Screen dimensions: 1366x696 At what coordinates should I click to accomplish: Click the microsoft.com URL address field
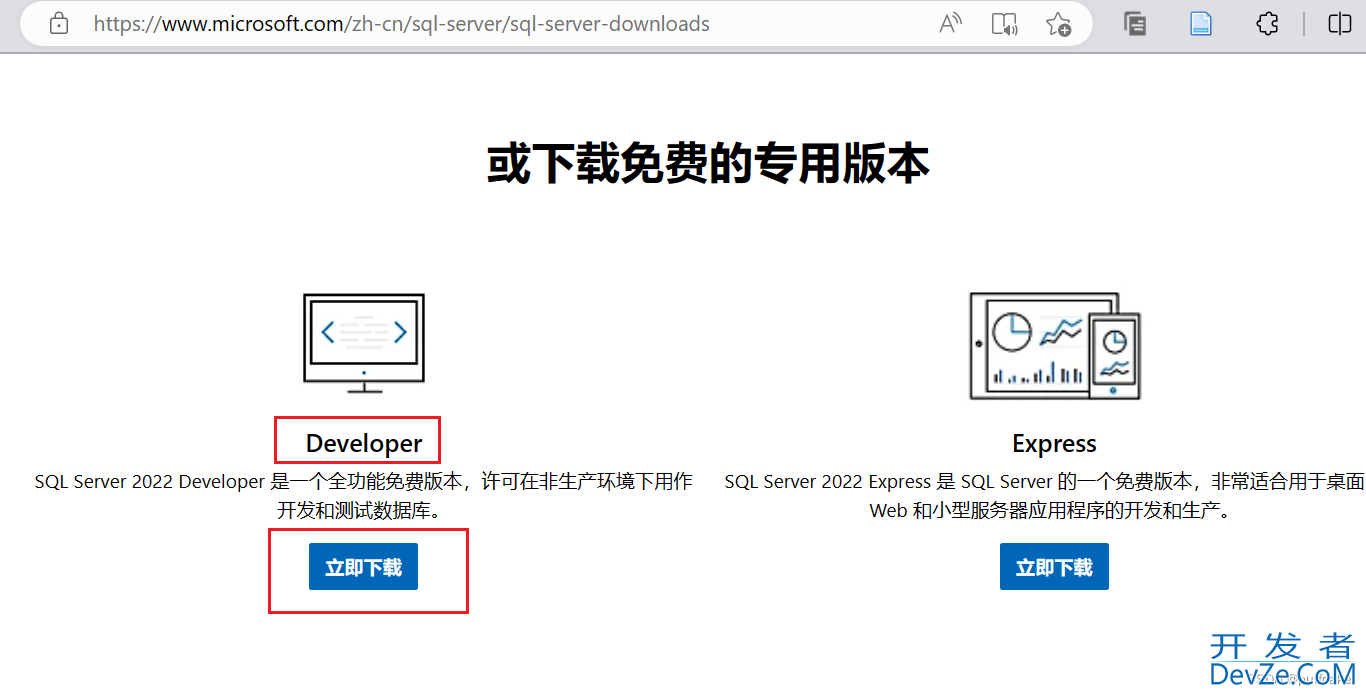401,24
